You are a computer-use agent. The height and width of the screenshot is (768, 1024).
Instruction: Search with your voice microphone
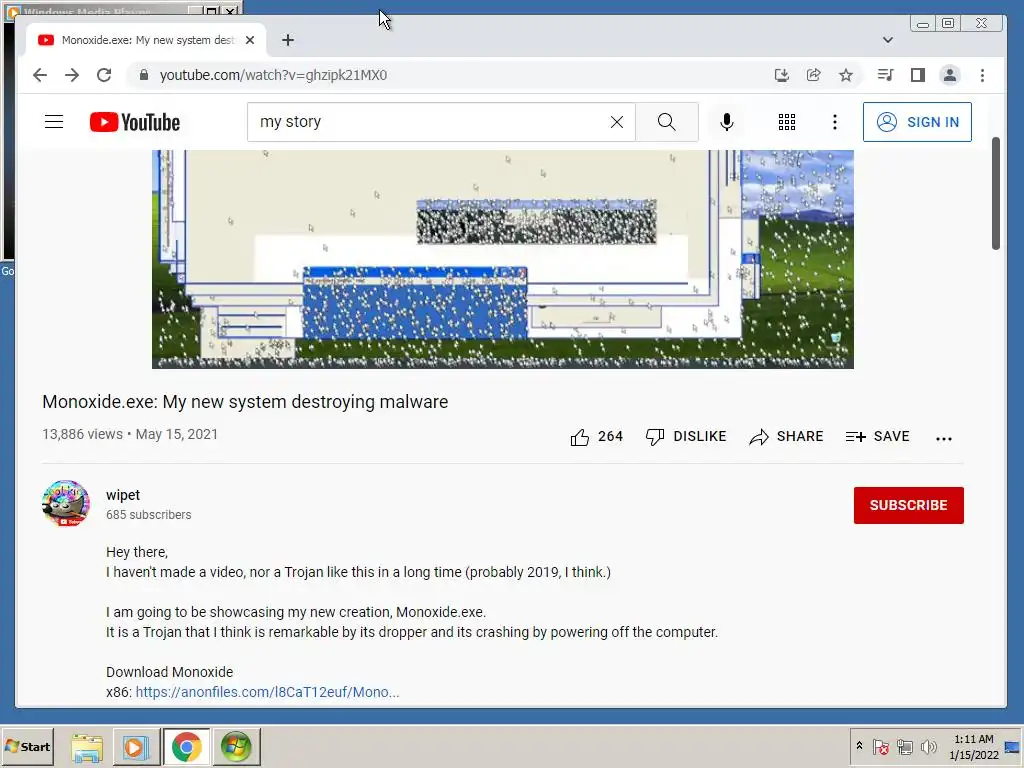[726, 122]
